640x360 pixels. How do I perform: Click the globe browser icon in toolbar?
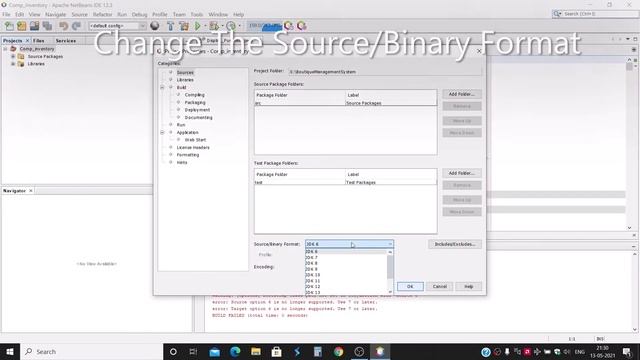click(155, 26)
